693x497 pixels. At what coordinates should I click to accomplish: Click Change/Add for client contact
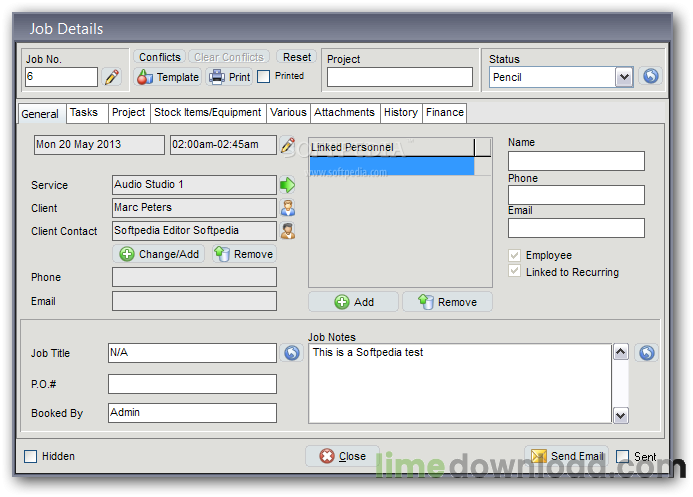point(159,254)
